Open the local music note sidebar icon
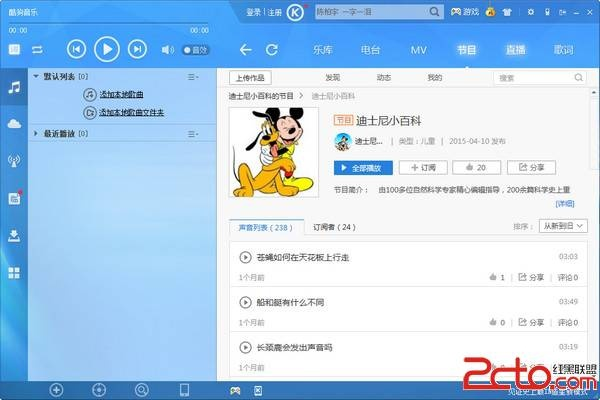Image resolution: width=600 pixels, height=400 pixels. click(14, 87)
